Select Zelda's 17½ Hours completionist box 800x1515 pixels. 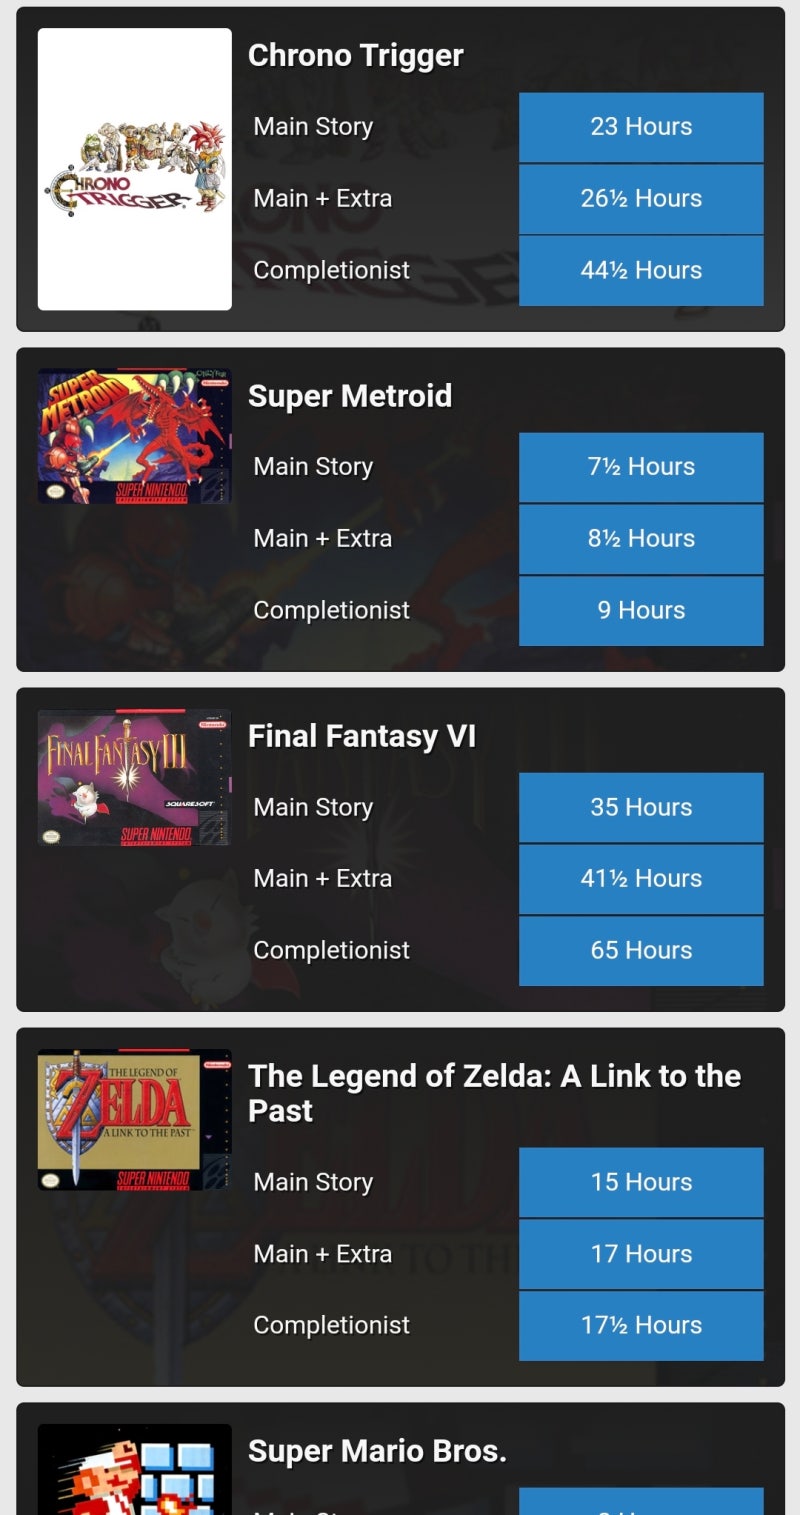[x=641, y=1325]
